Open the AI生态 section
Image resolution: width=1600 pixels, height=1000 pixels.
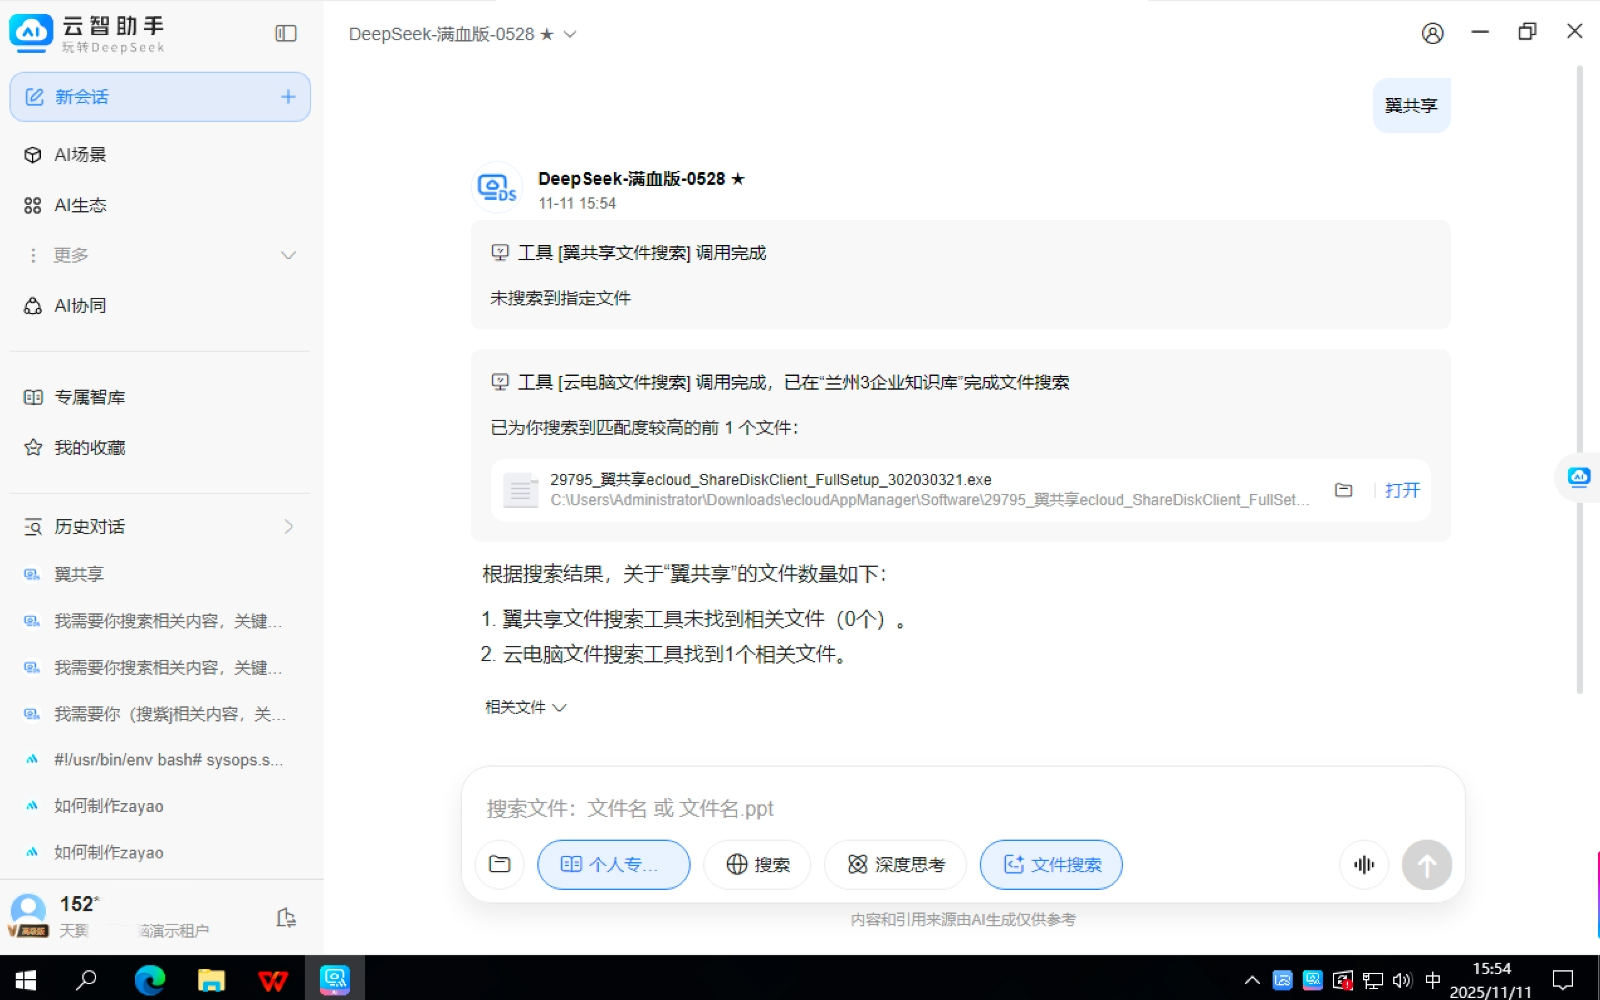[x=160, y=205]
